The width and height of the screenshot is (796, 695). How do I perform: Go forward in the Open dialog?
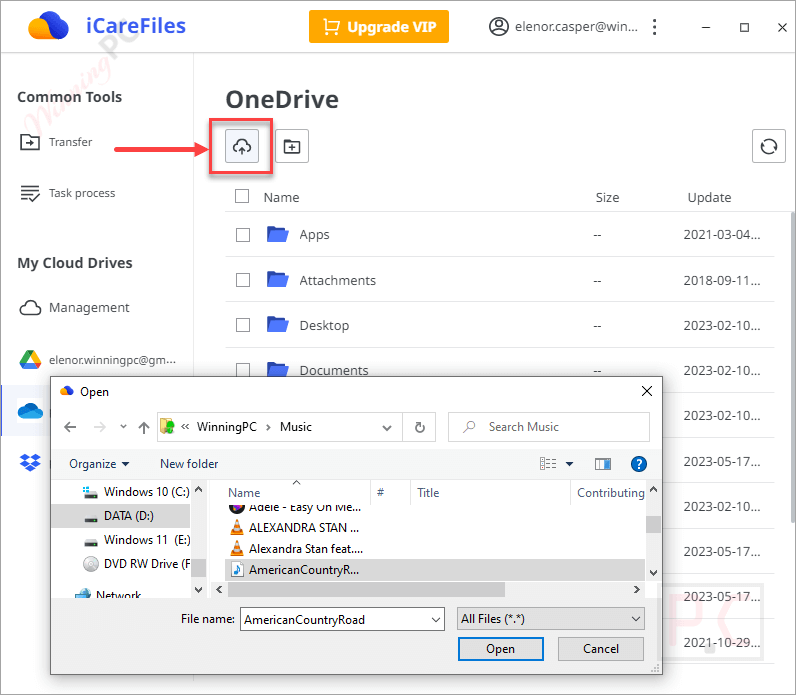[x=100, y=427]
